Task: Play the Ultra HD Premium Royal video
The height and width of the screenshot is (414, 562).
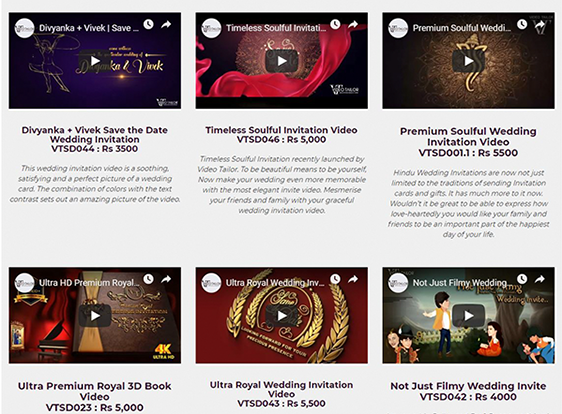Action: pos(95,315)
